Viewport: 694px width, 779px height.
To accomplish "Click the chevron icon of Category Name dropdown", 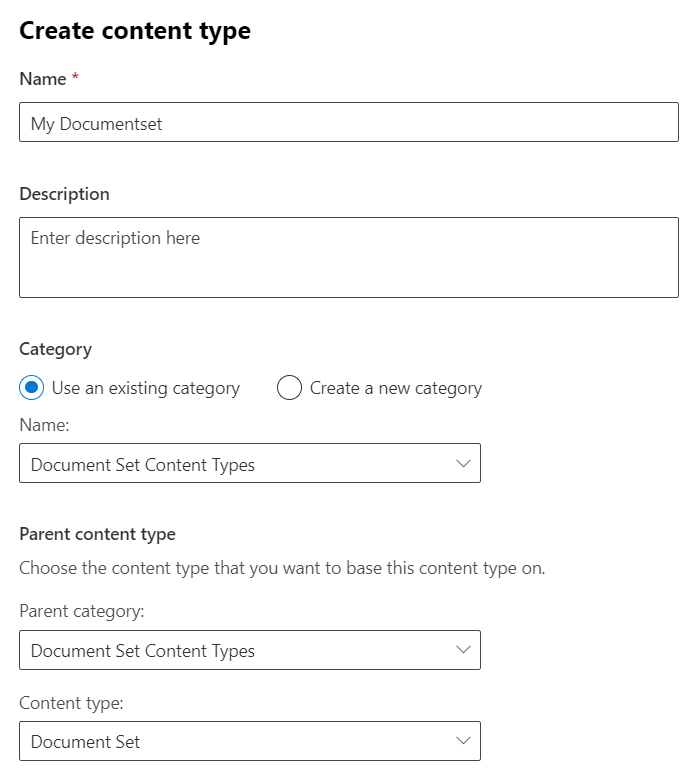I will (x=462, y=464).
